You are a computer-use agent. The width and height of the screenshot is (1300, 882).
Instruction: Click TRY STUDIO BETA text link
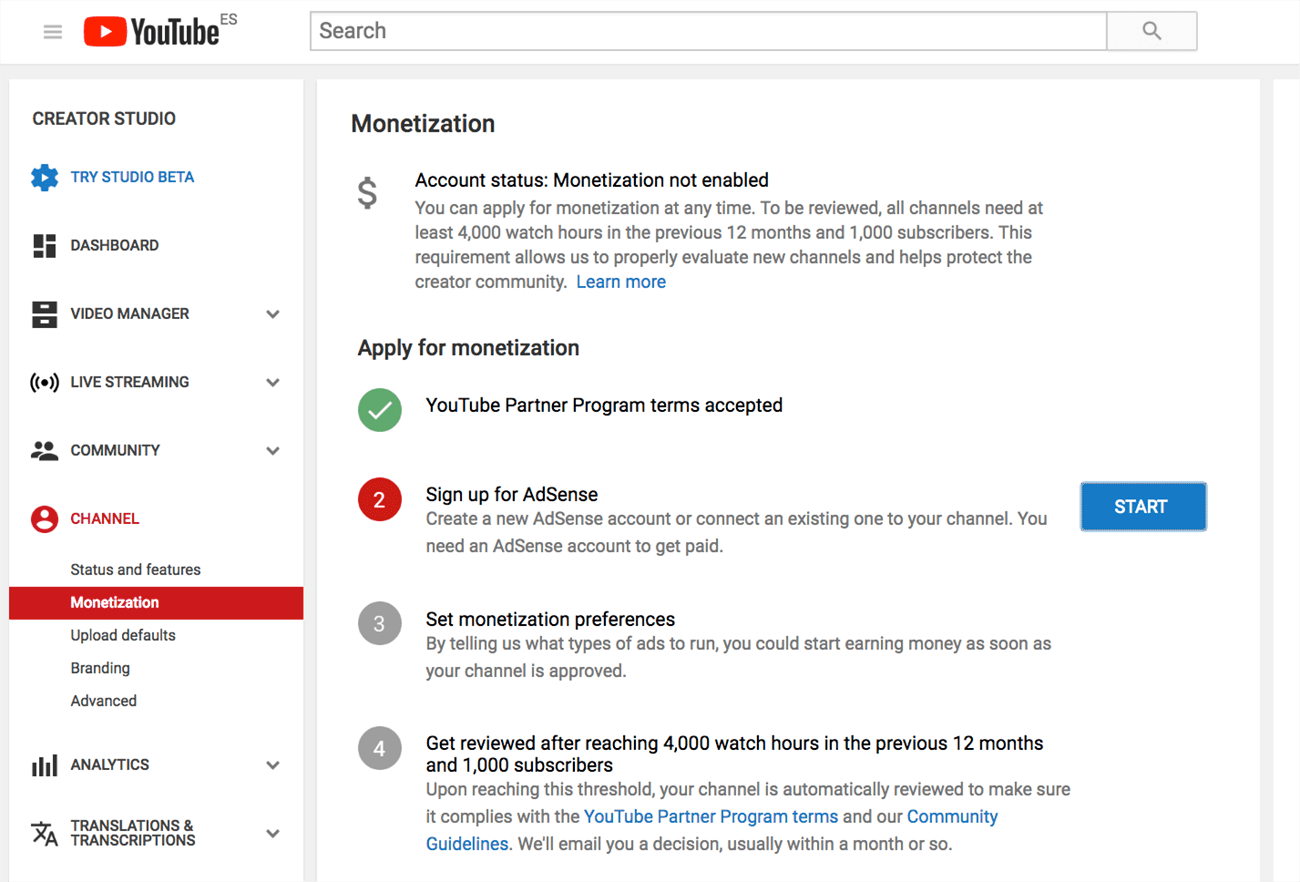coord(132,177)
